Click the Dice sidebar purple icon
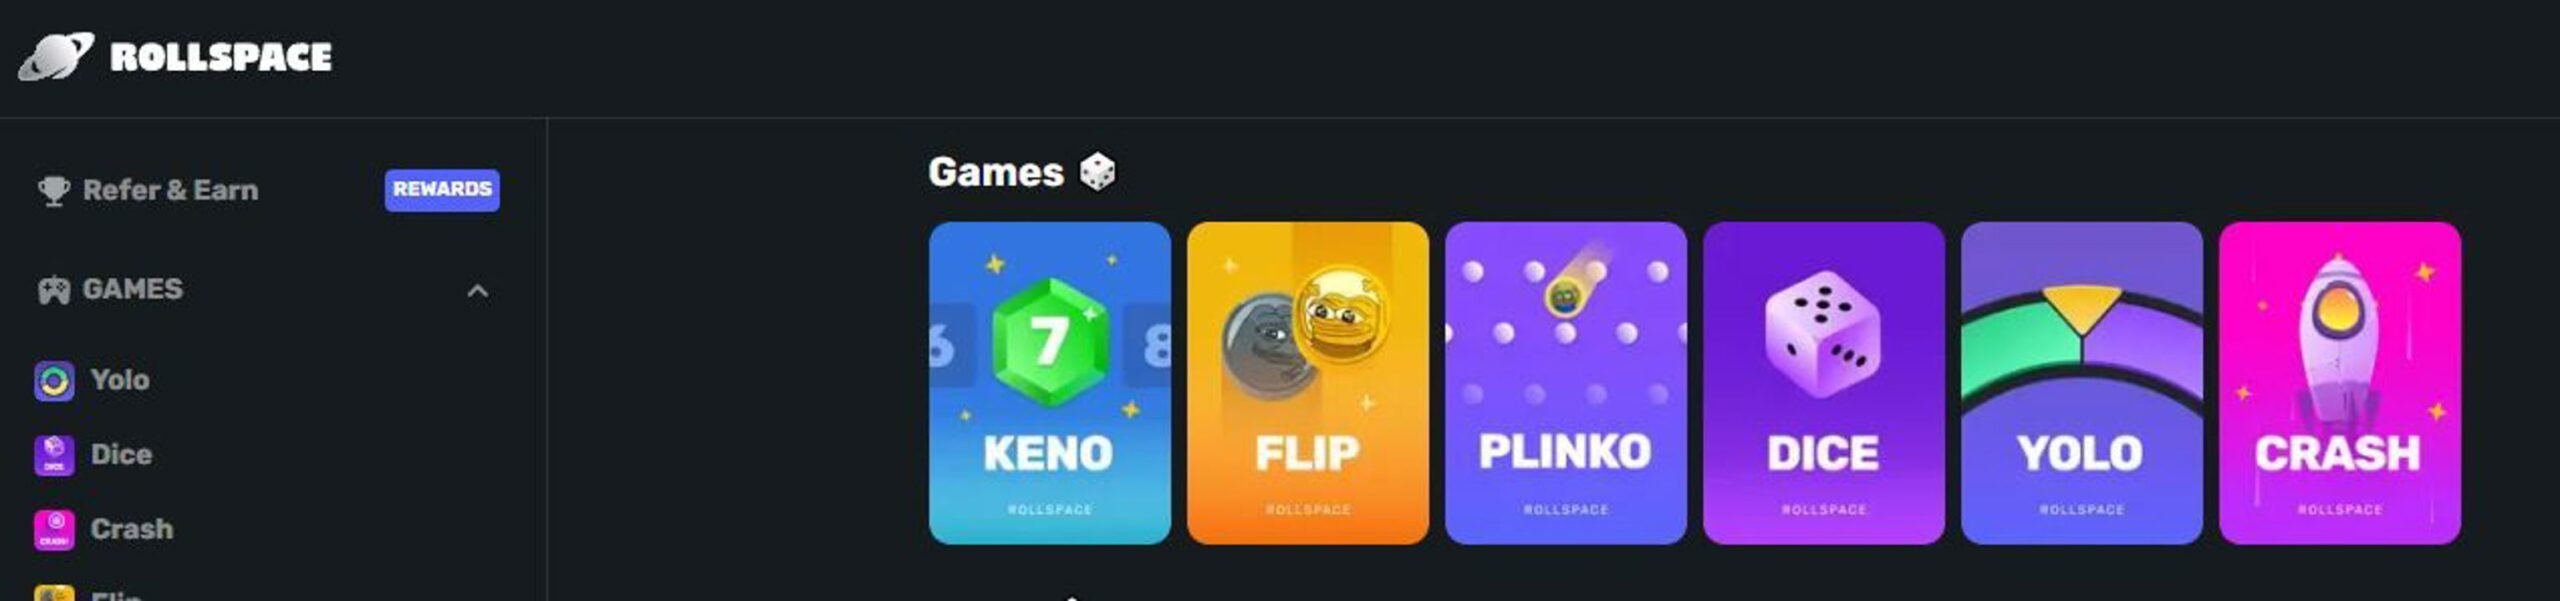 pyautogui.click(x=54, y=455)
